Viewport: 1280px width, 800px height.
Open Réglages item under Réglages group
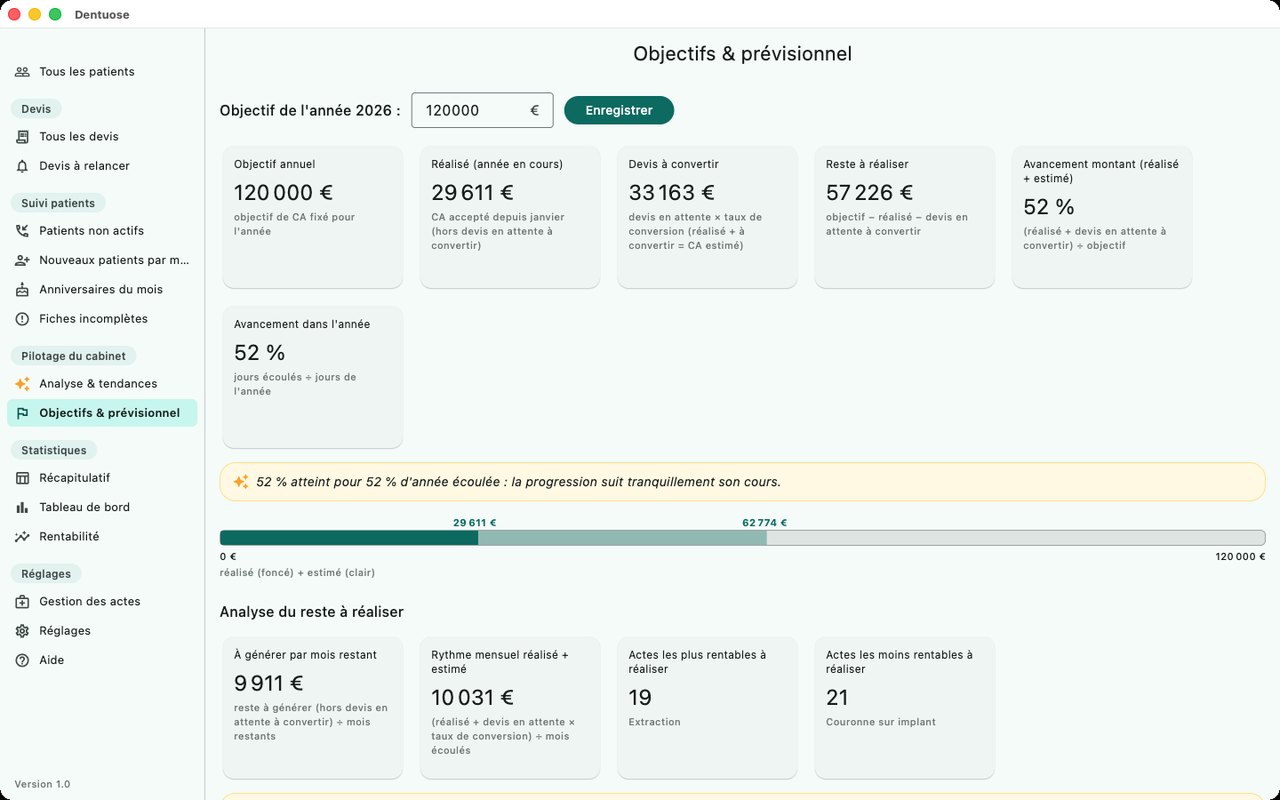[102, 631]
